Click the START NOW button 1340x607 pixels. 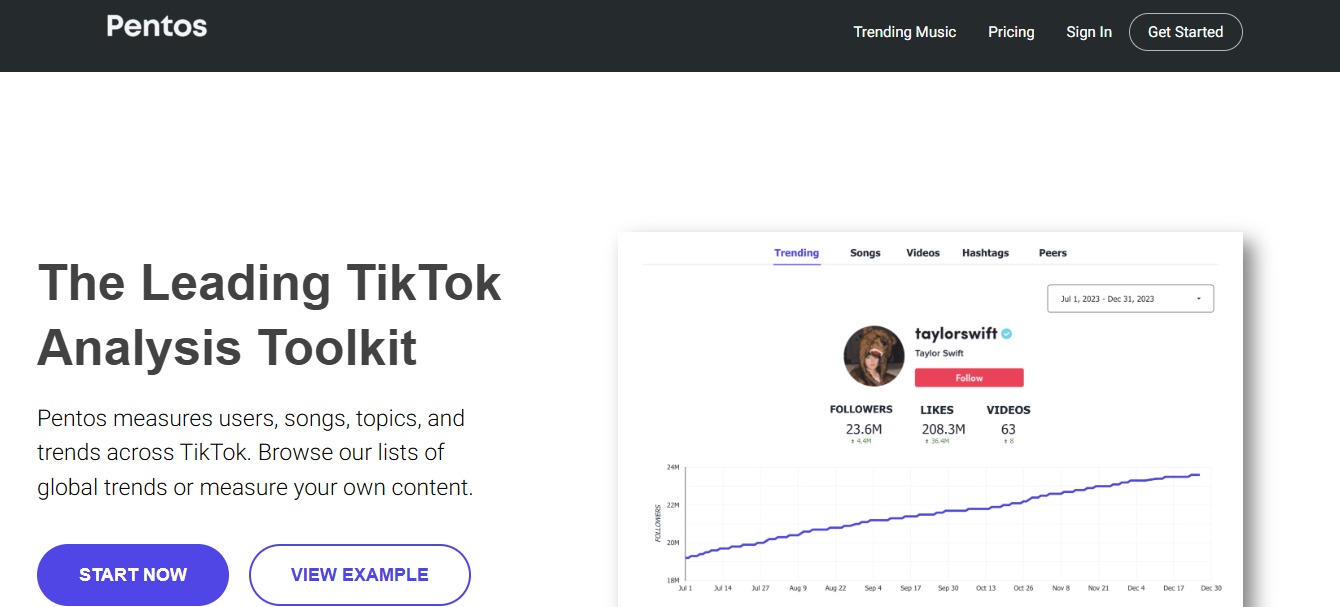[x=133, y=574]
